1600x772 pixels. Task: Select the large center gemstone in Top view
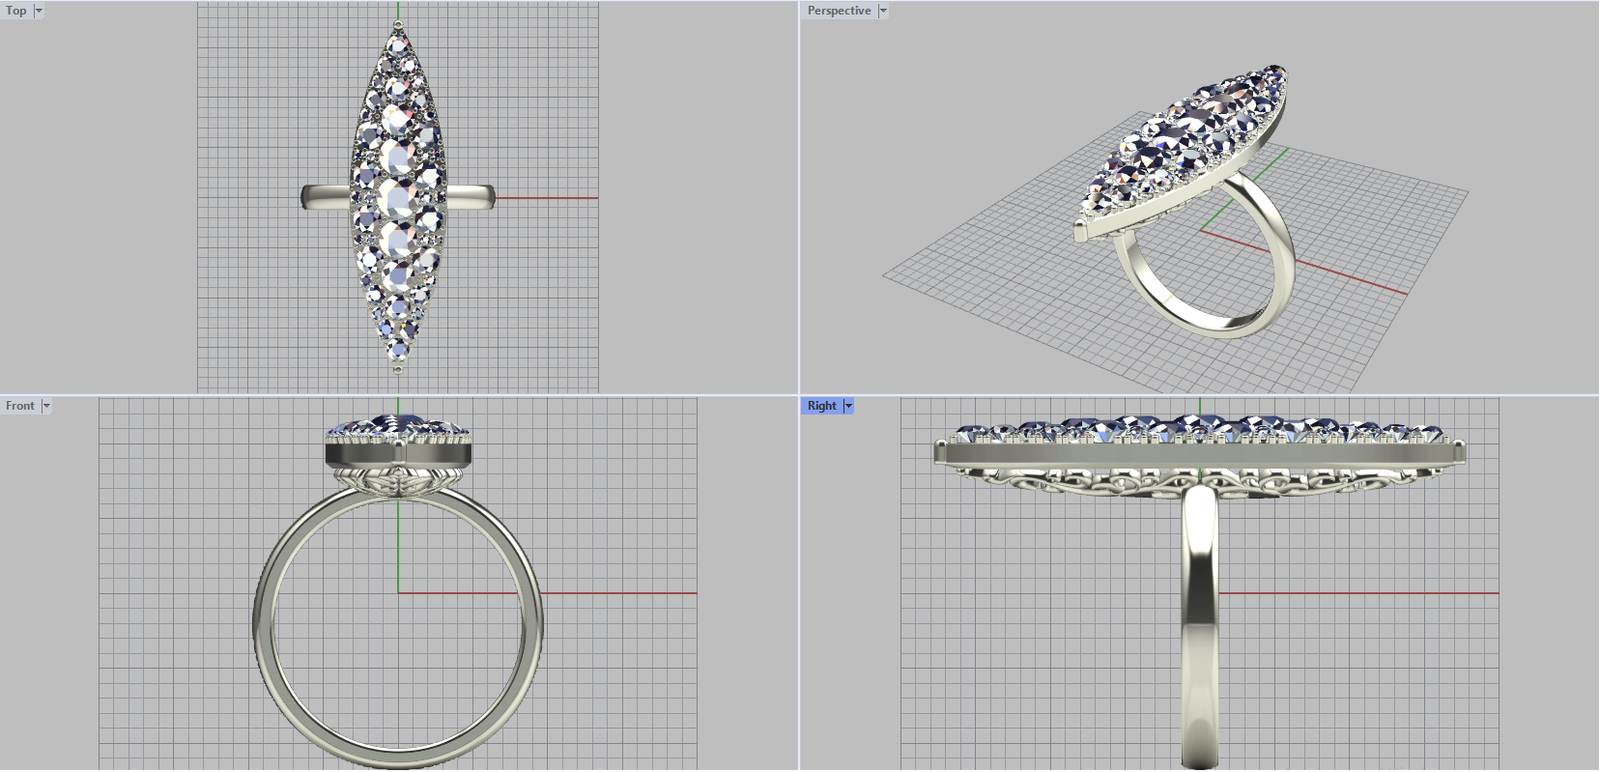398,198
